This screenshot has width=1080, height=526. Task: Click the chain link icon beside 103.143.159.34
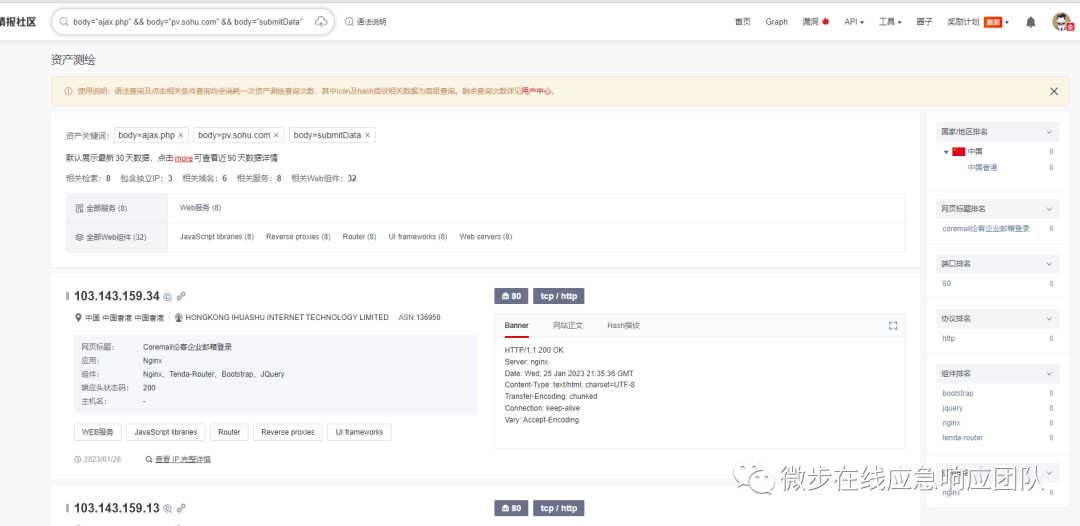[181, 296]
